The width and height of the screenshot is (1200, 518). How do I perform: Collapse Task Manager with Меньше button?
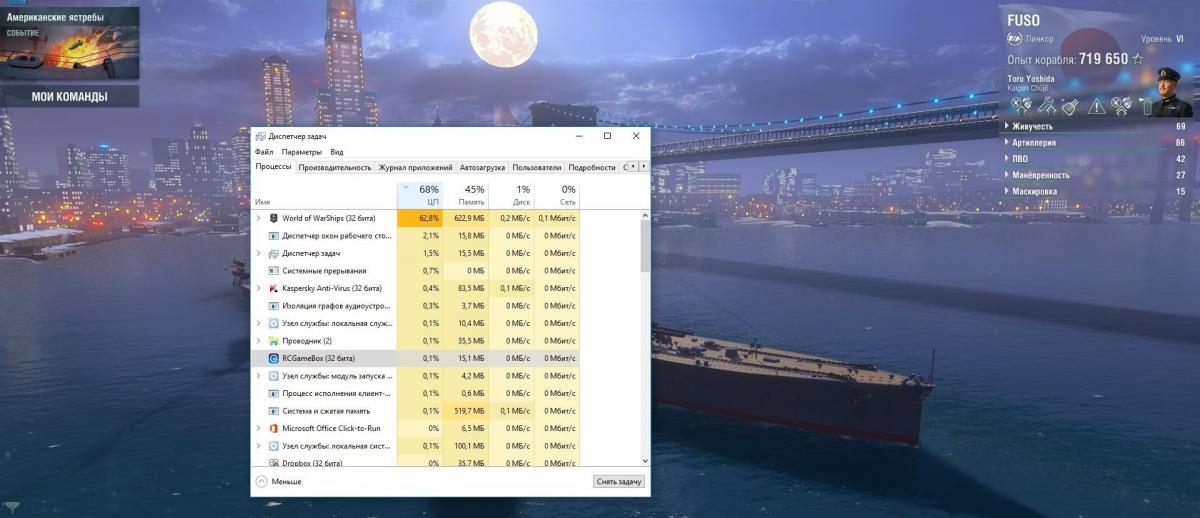tap(279, 481)
